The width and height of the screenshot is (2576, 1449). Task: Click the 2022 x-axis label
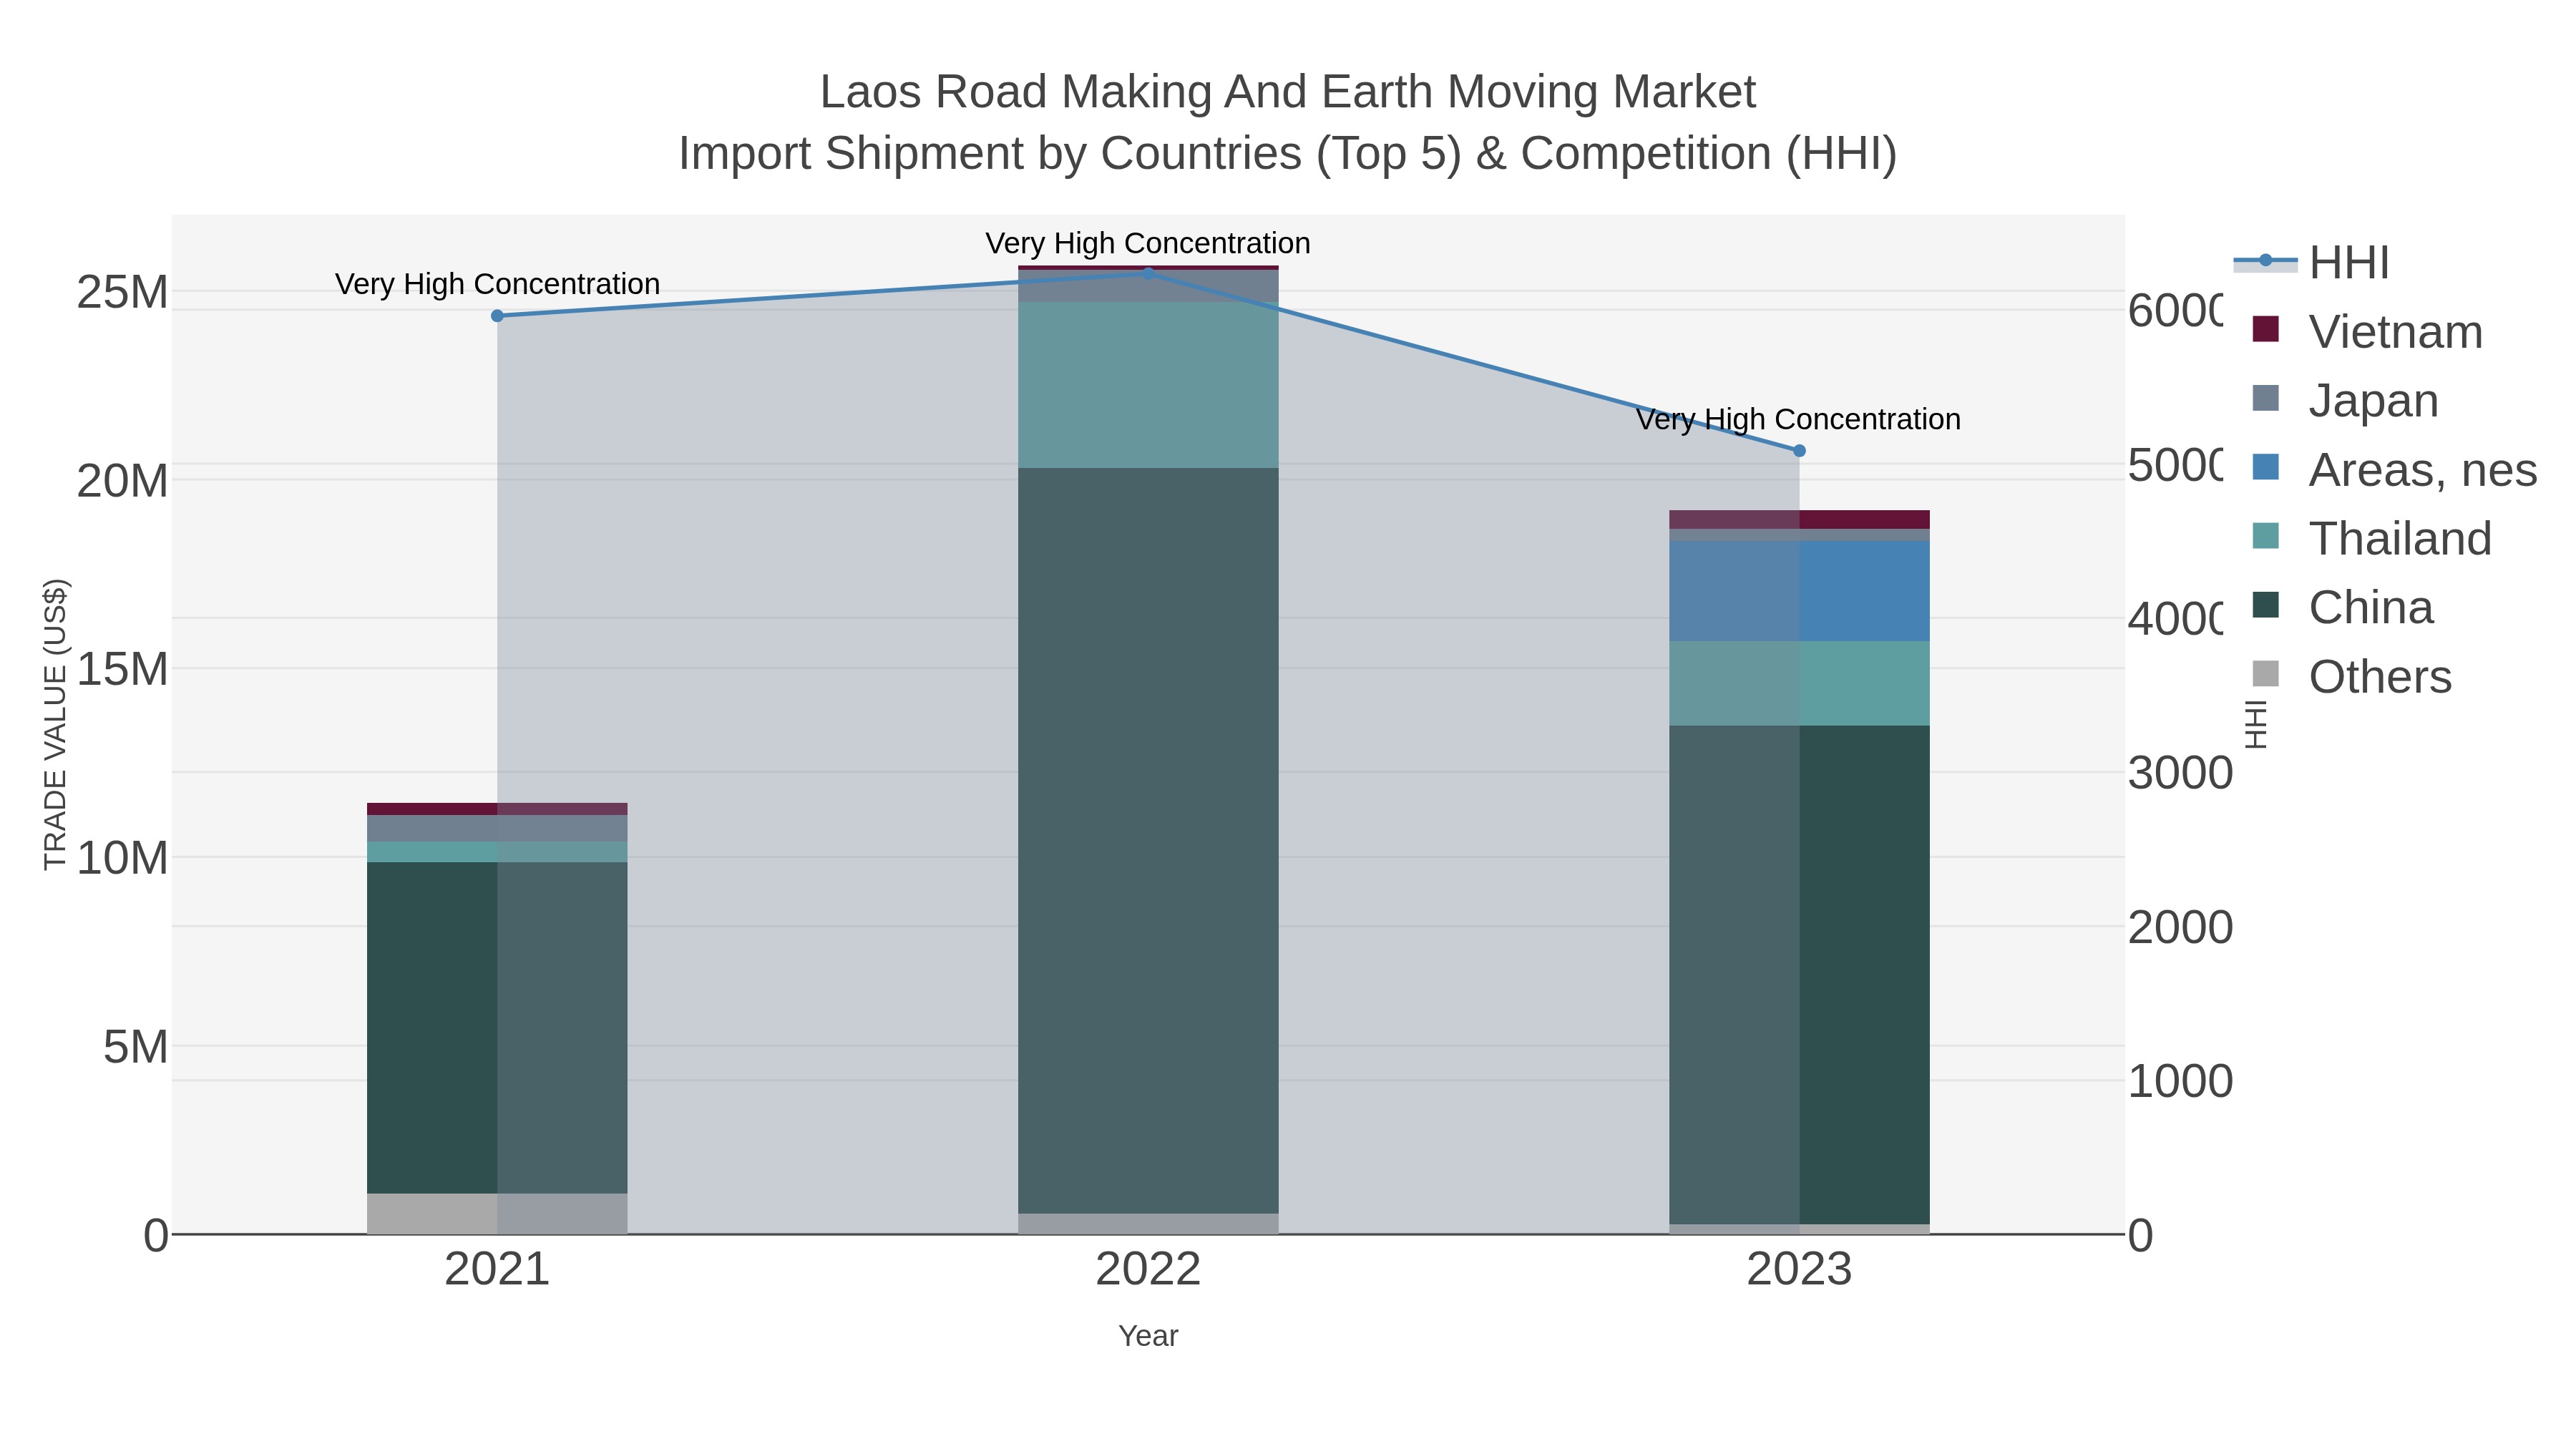(1148, 1269)
